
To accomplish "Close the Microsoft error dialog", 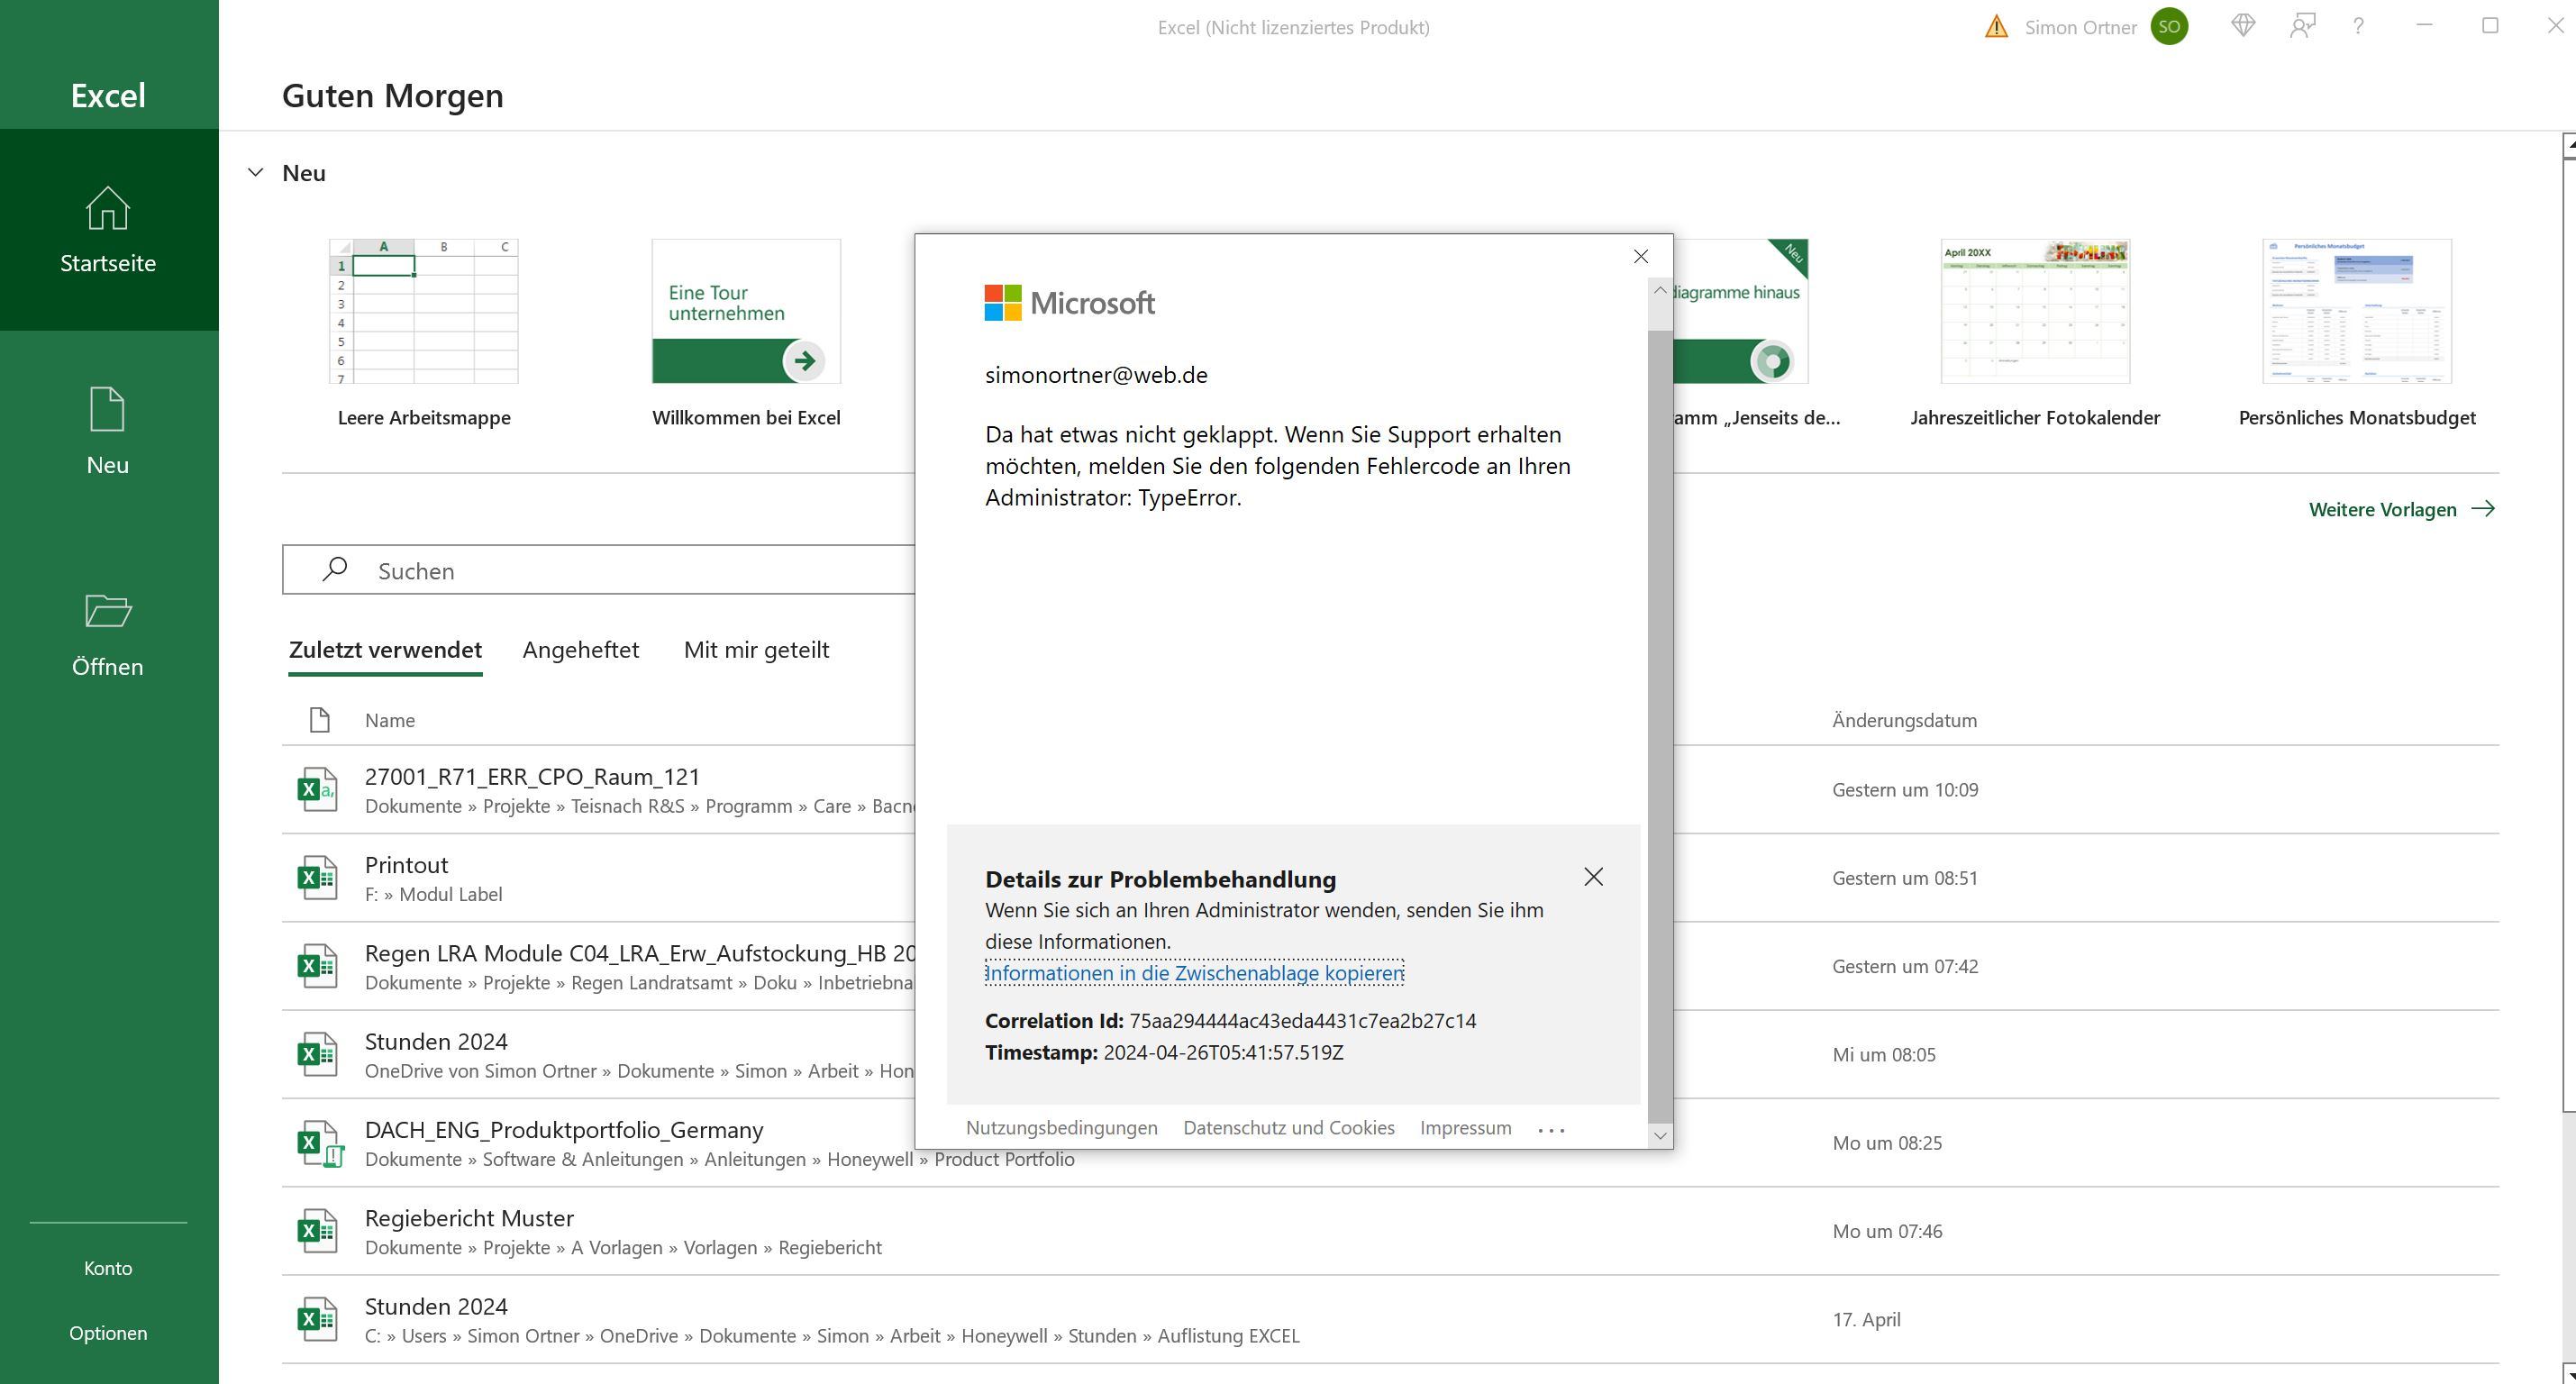I will coord(1640,257).
